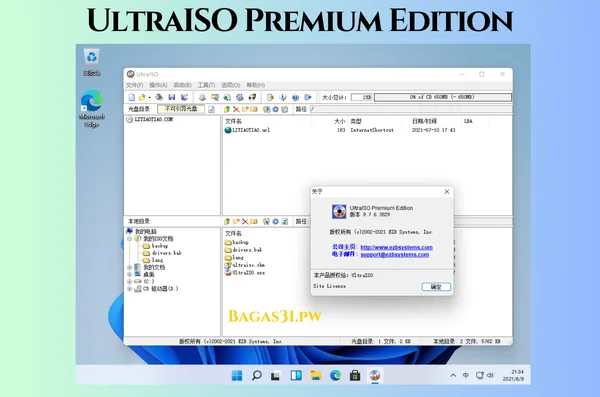
Task: Open the 操作(A) menu
Action: click(x=158, y=85)
